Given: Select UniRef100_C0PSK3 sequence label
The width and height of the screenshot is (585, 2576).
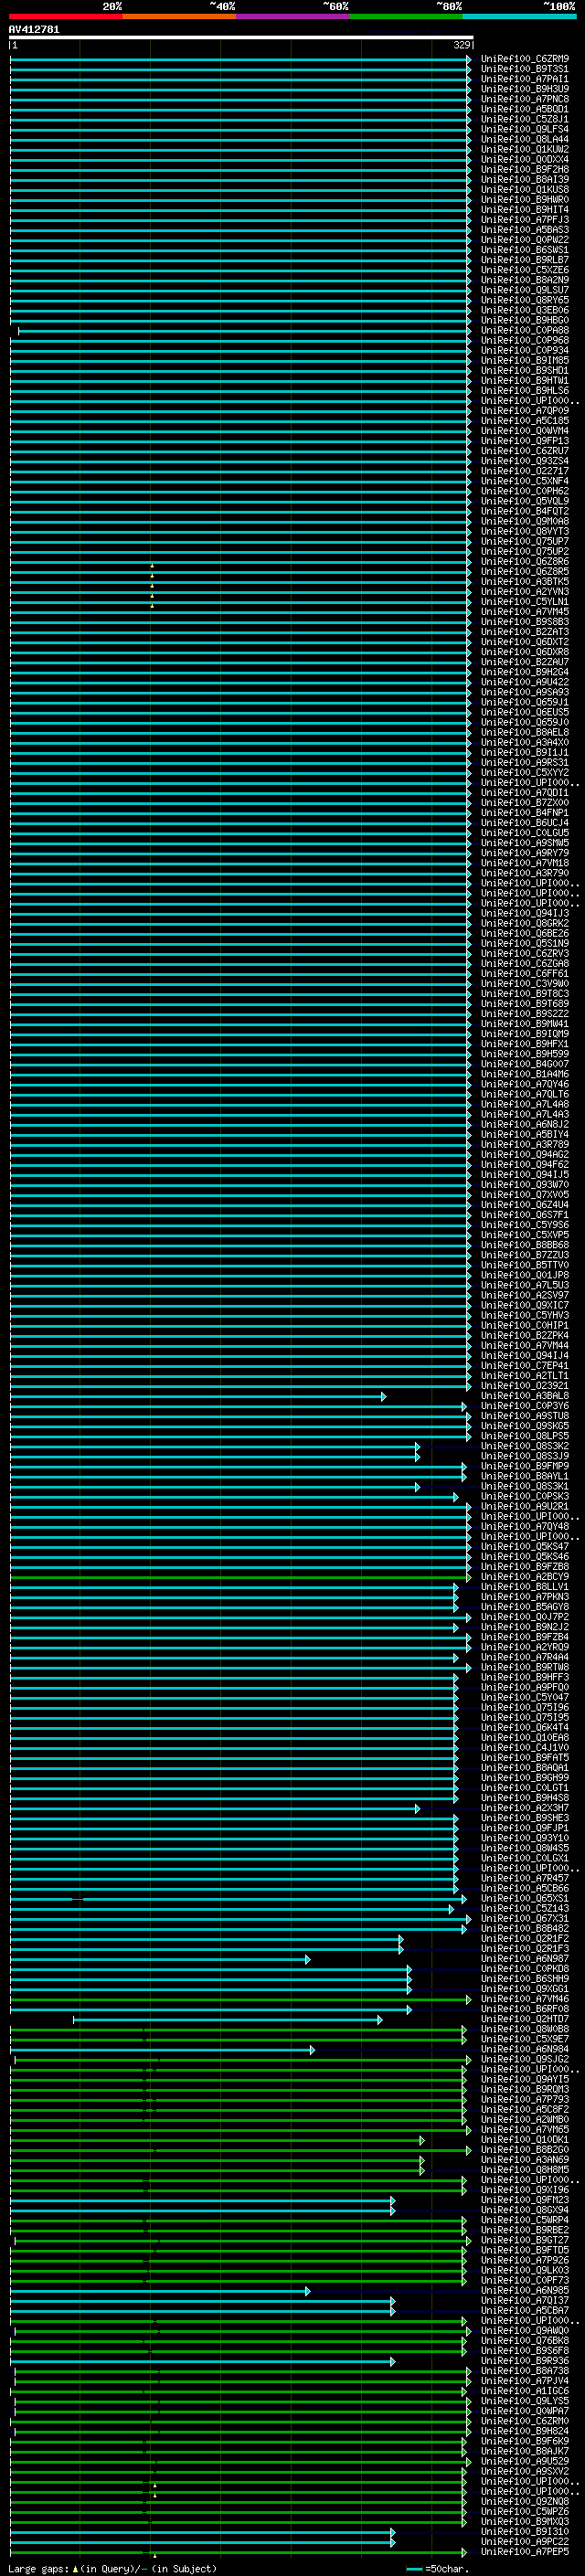Looking at the screenshot, I should point(525,1496).
